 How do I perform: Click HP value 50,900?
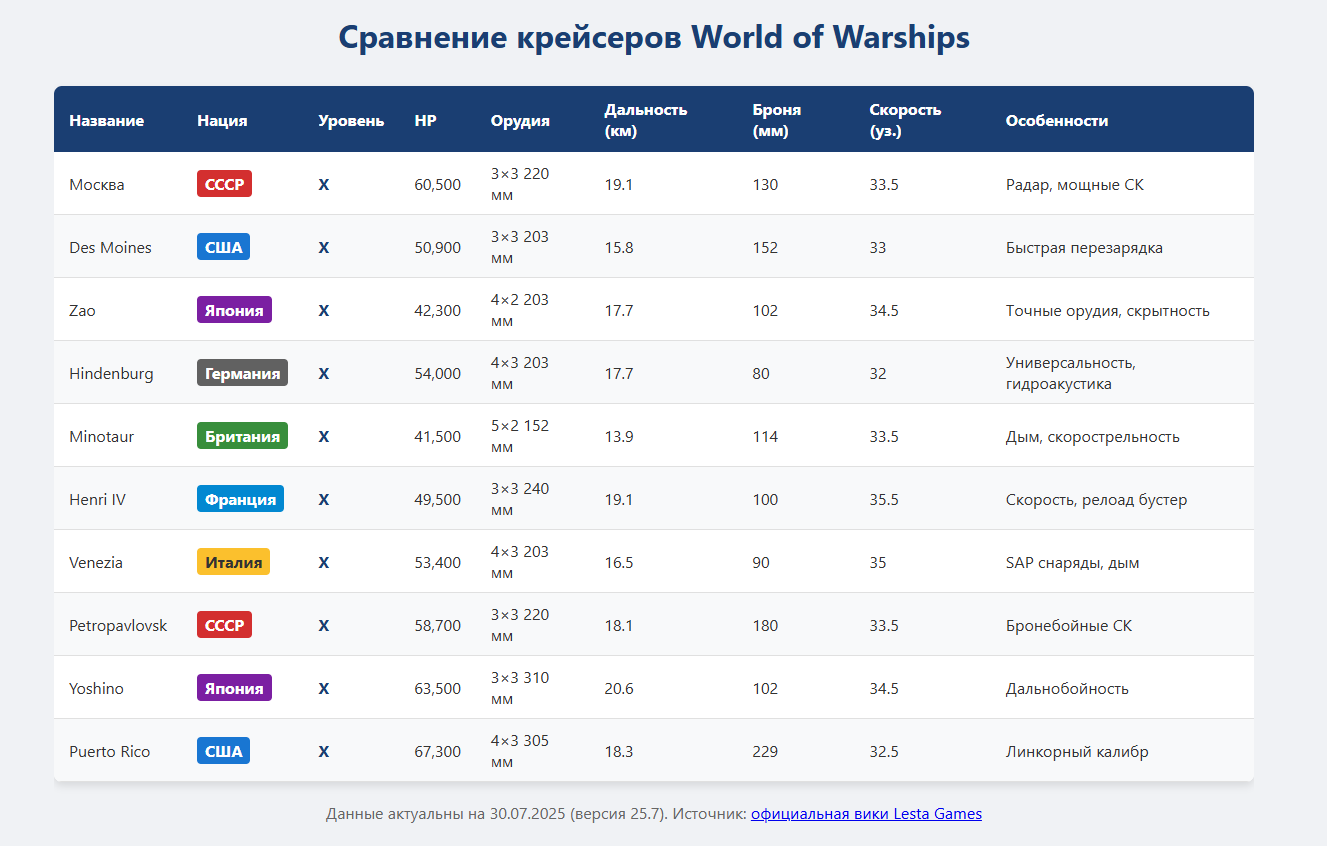438,247
